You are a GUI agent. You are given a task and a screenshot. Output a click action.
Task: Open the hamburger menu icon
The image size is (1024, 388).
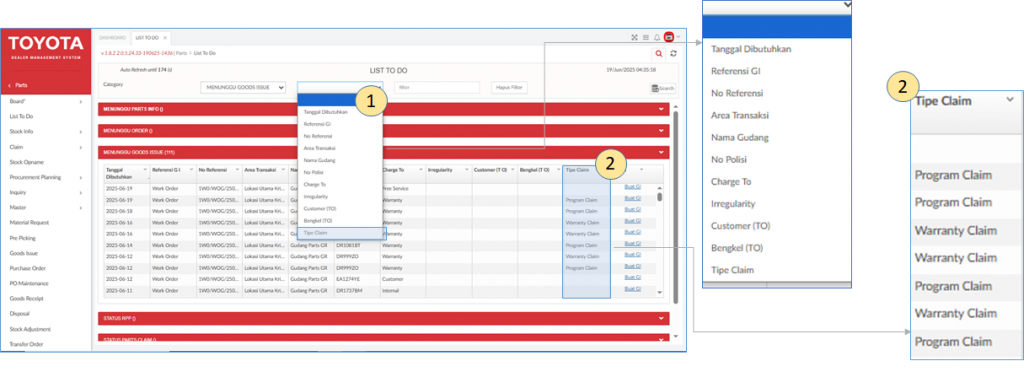[646, 37]
